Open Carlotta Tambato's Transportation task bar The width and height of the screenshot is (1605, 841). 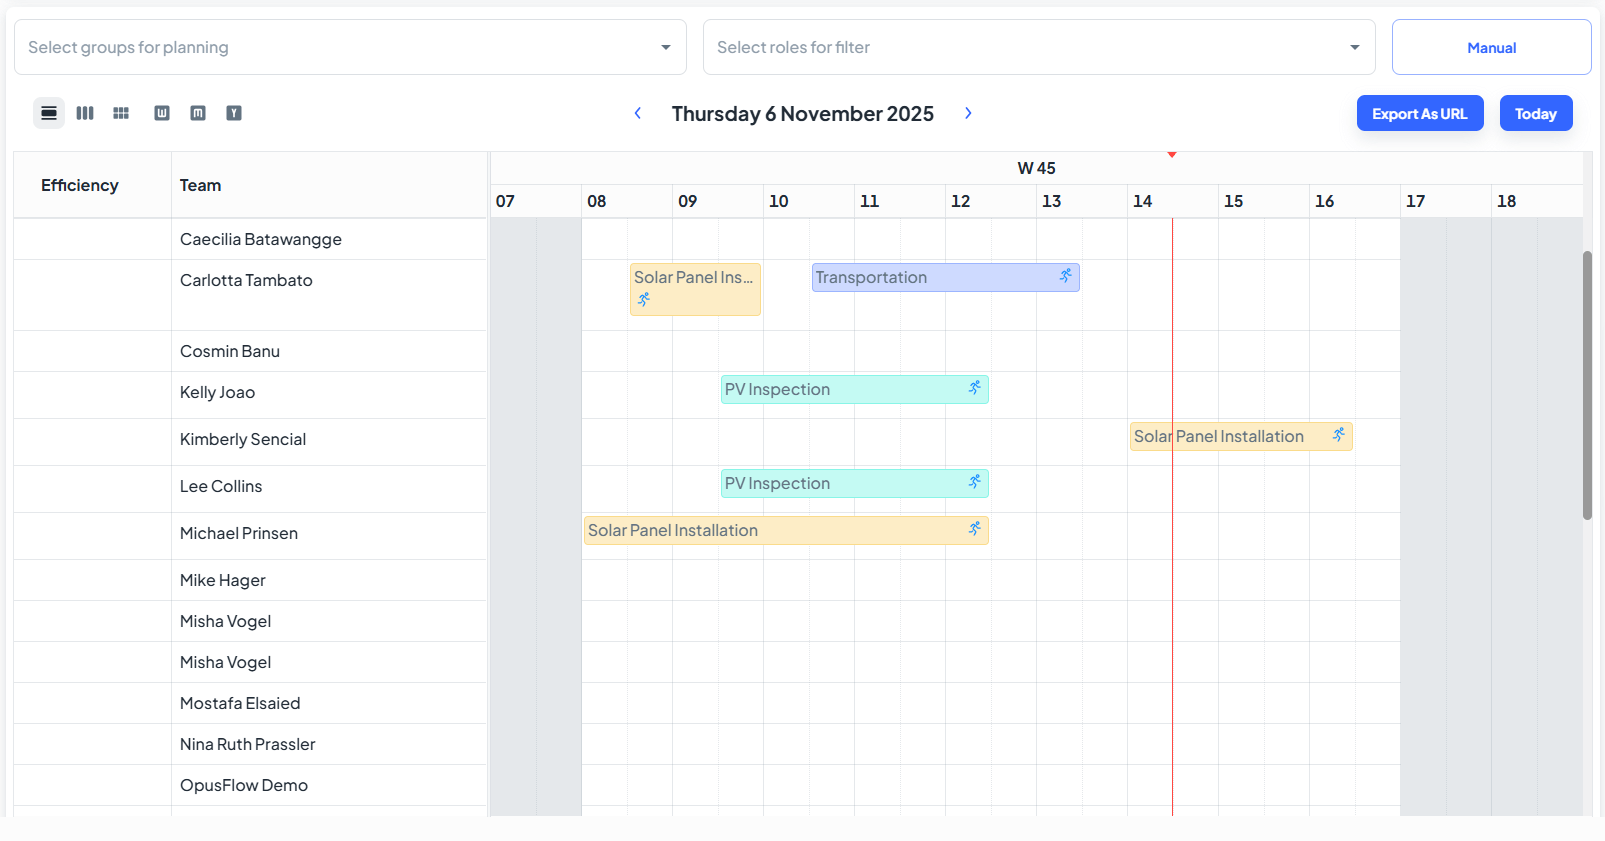tap(945, 277)
